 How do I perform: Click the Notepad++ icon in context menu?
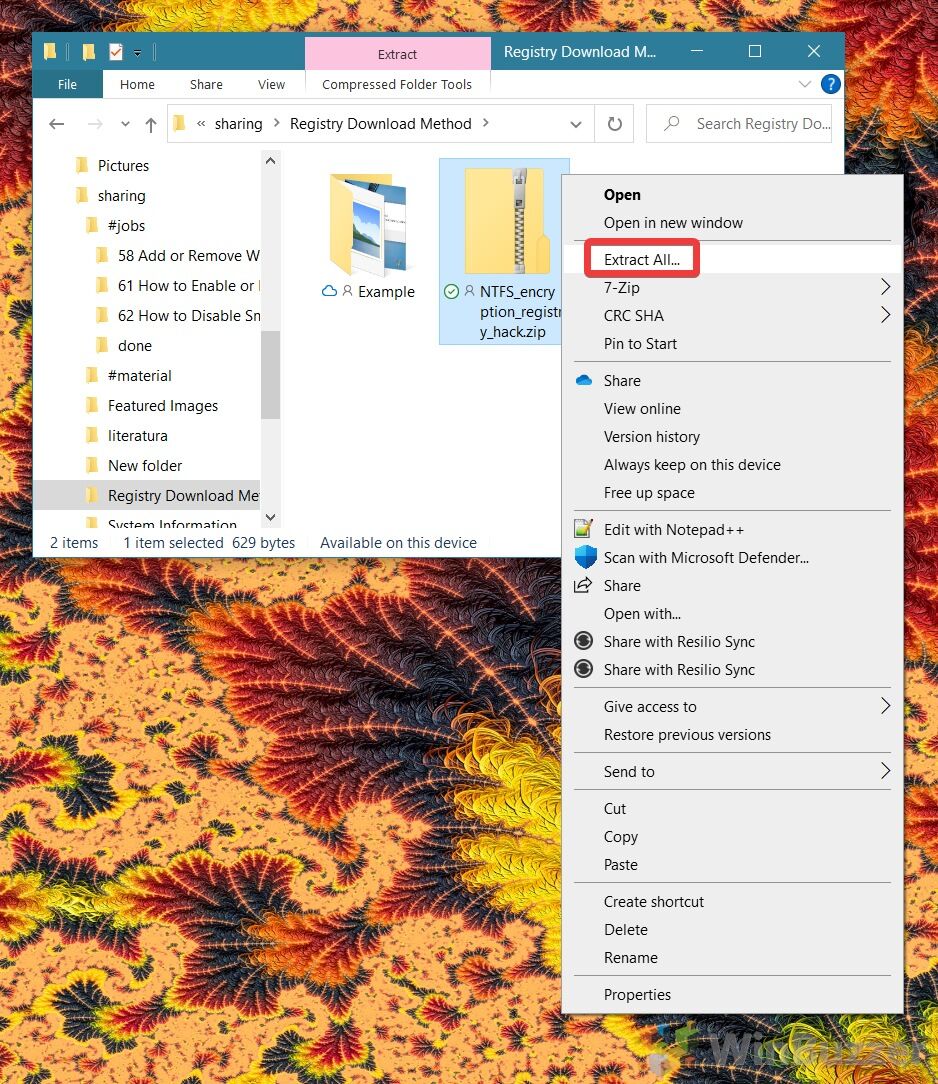pyautogui.click(x=583, y=529)
